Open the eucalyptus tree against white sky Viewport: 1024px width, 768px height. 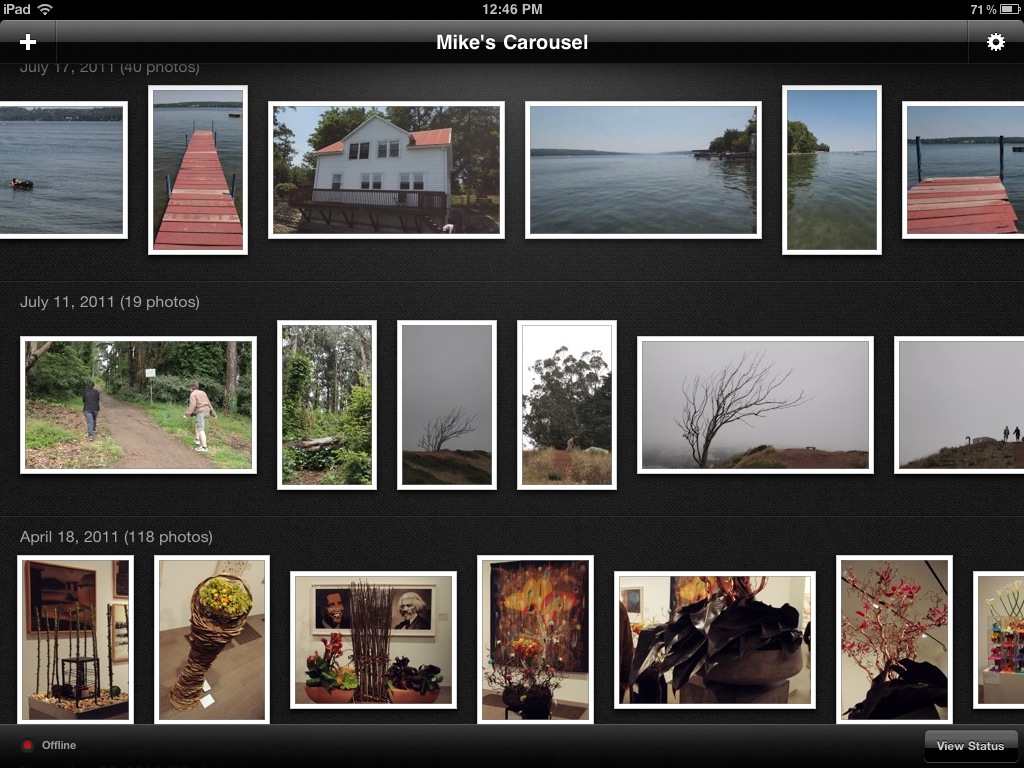tap(566, 405)
